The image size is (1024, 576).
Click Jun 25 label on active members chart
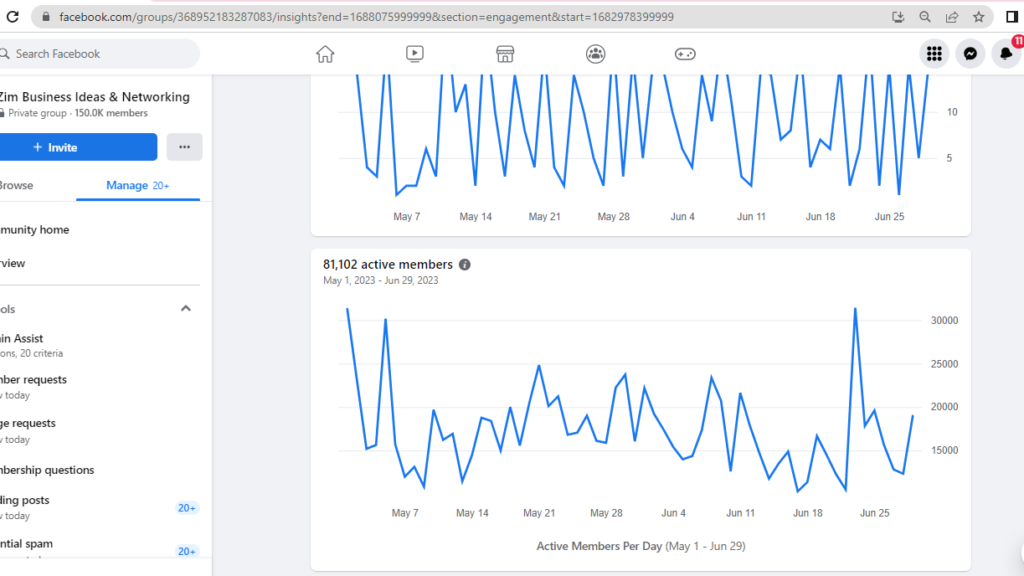pos(874,513)
